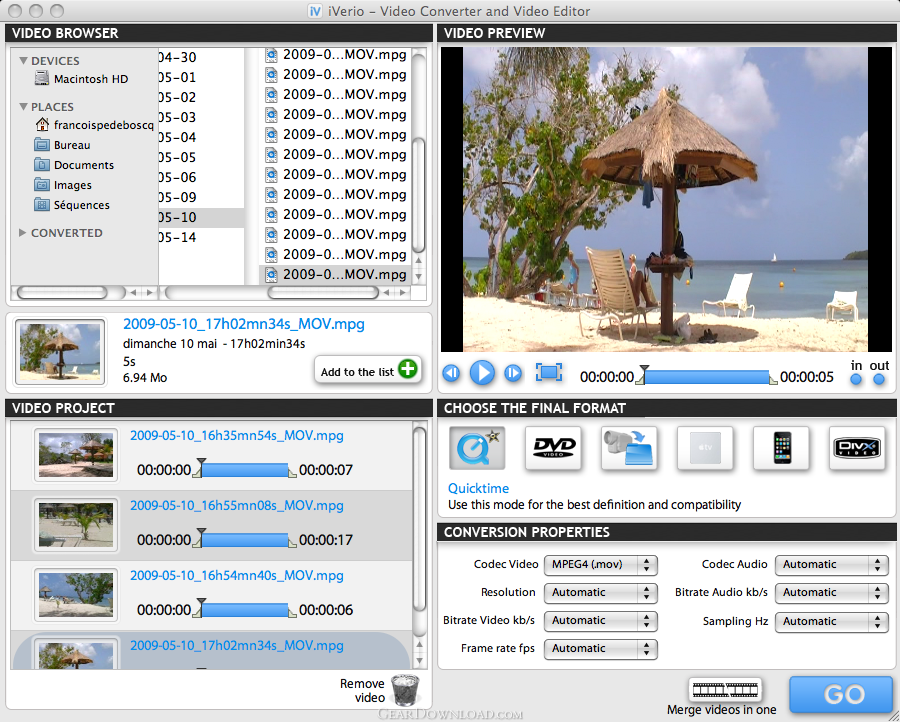Click down arrow of project list scrollbar
The width and height of the screenshot is (900, 722).
420,661
